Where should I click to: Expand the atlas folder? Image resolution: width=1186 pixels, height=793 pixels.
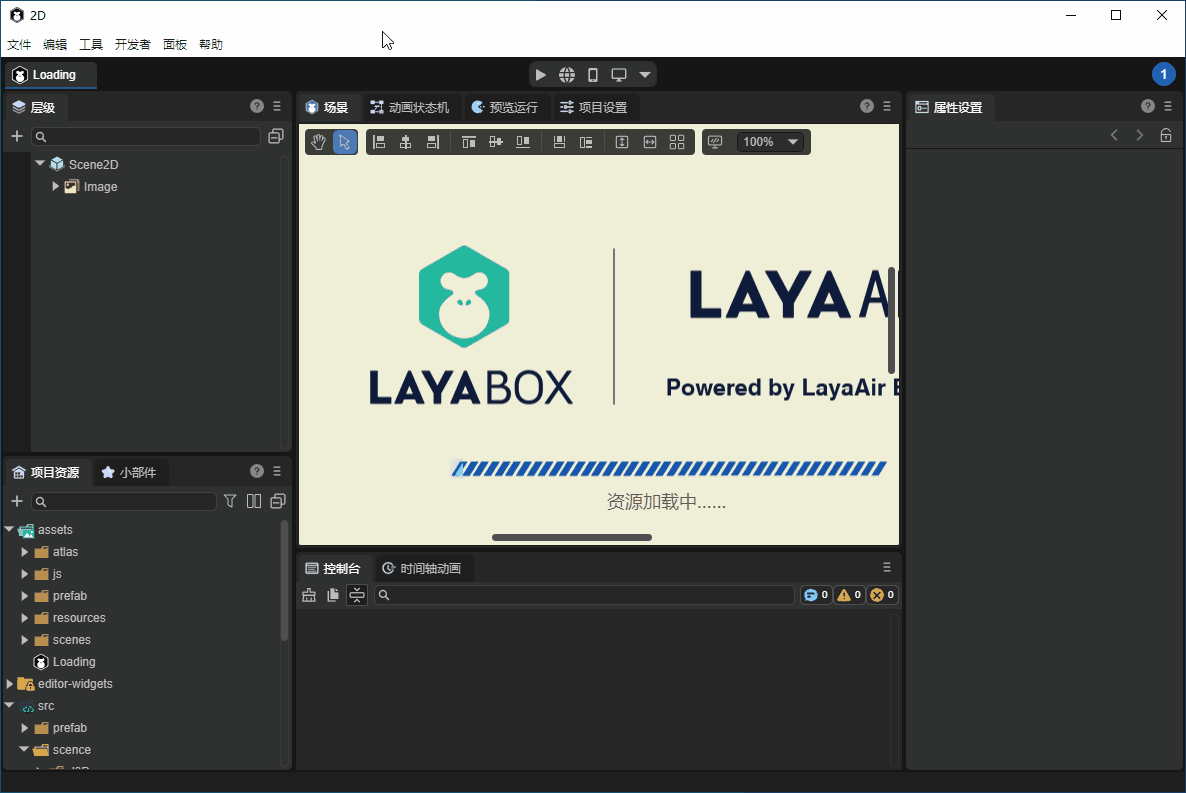(x=25, y=552)
